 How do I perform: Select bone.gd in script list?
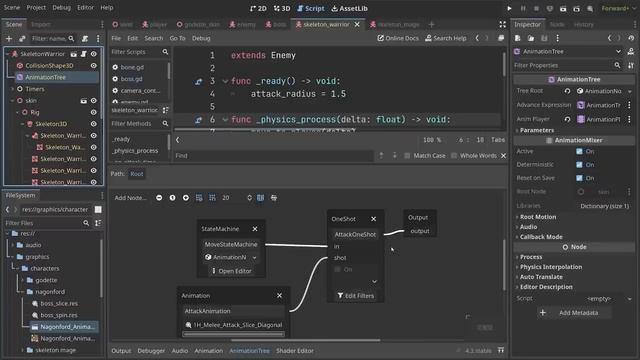point(132,67)
